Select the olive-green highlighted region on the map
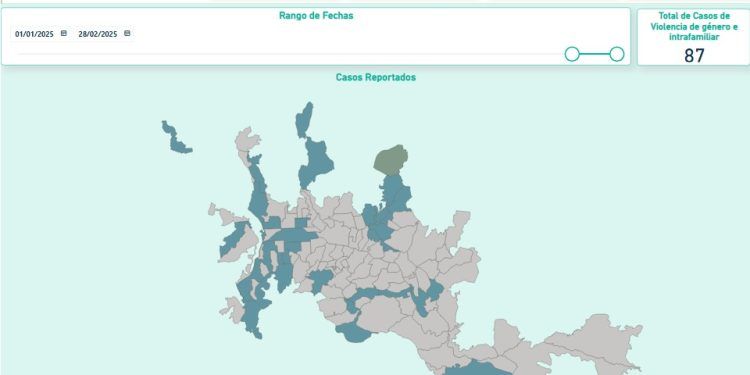This screenshot has width=750, height=375. [391, 160]
